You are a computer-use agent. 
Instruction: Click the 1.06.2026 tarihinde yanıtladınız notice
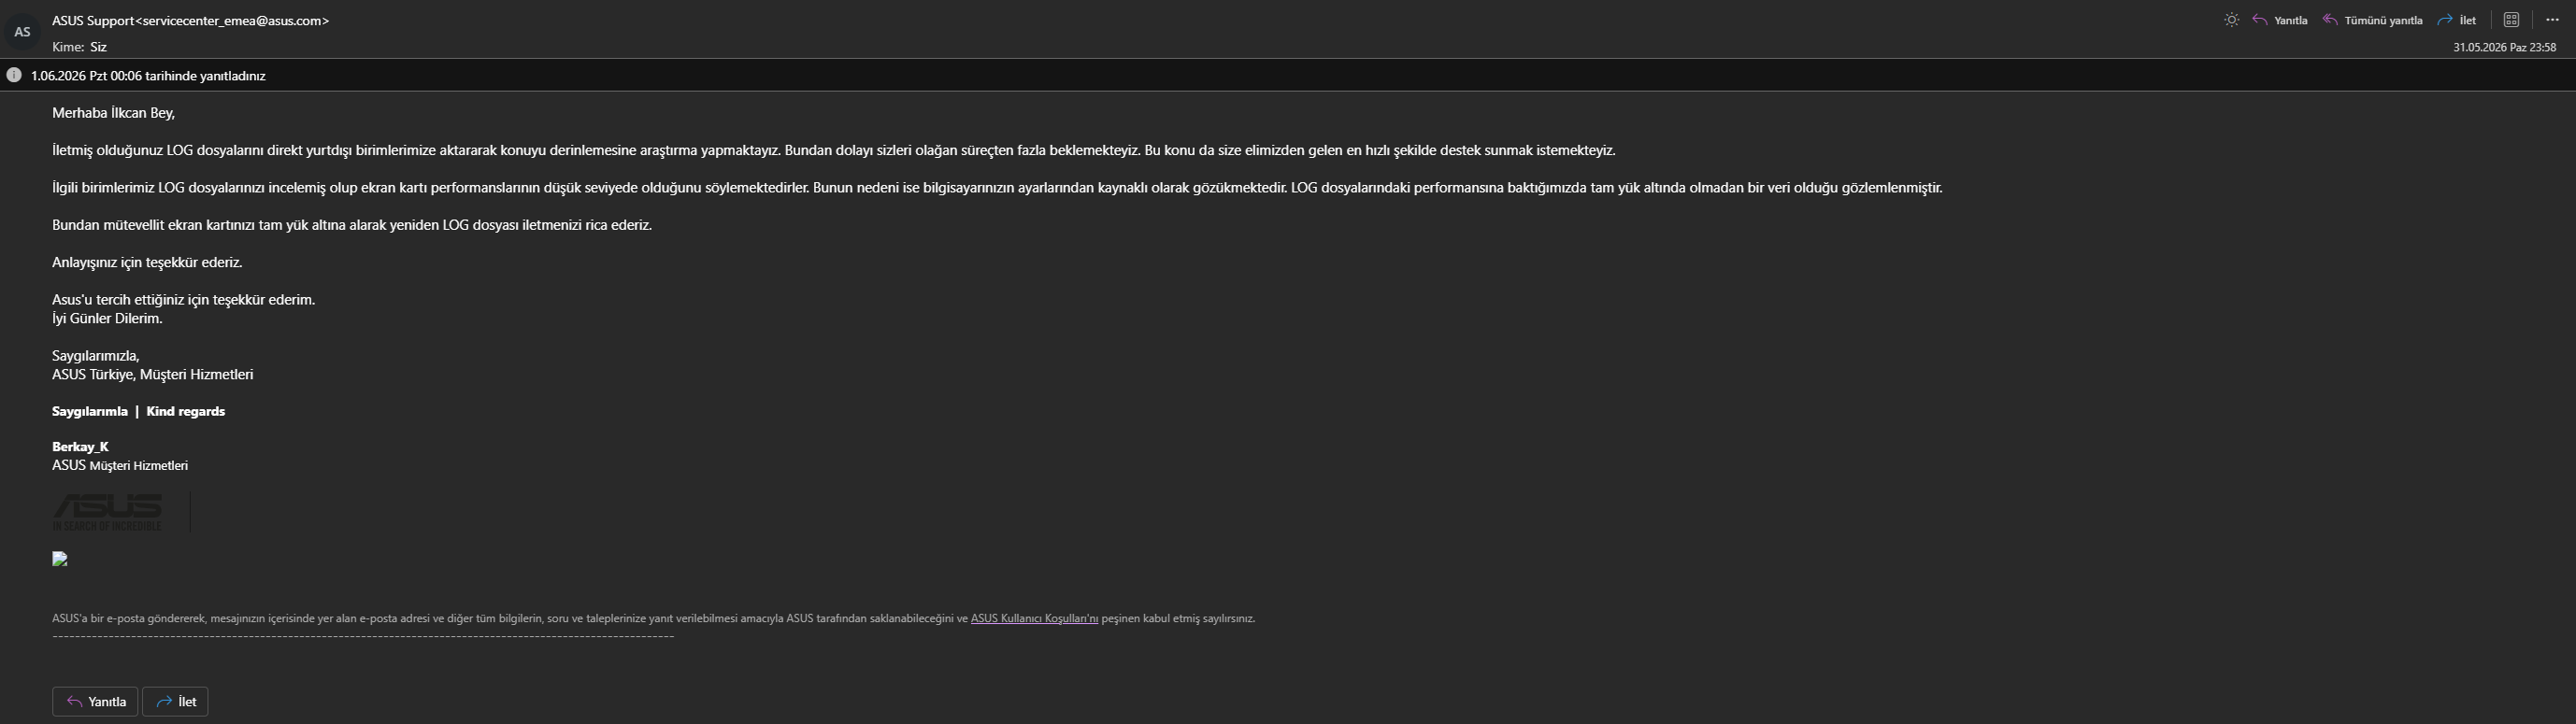point(148,76)
